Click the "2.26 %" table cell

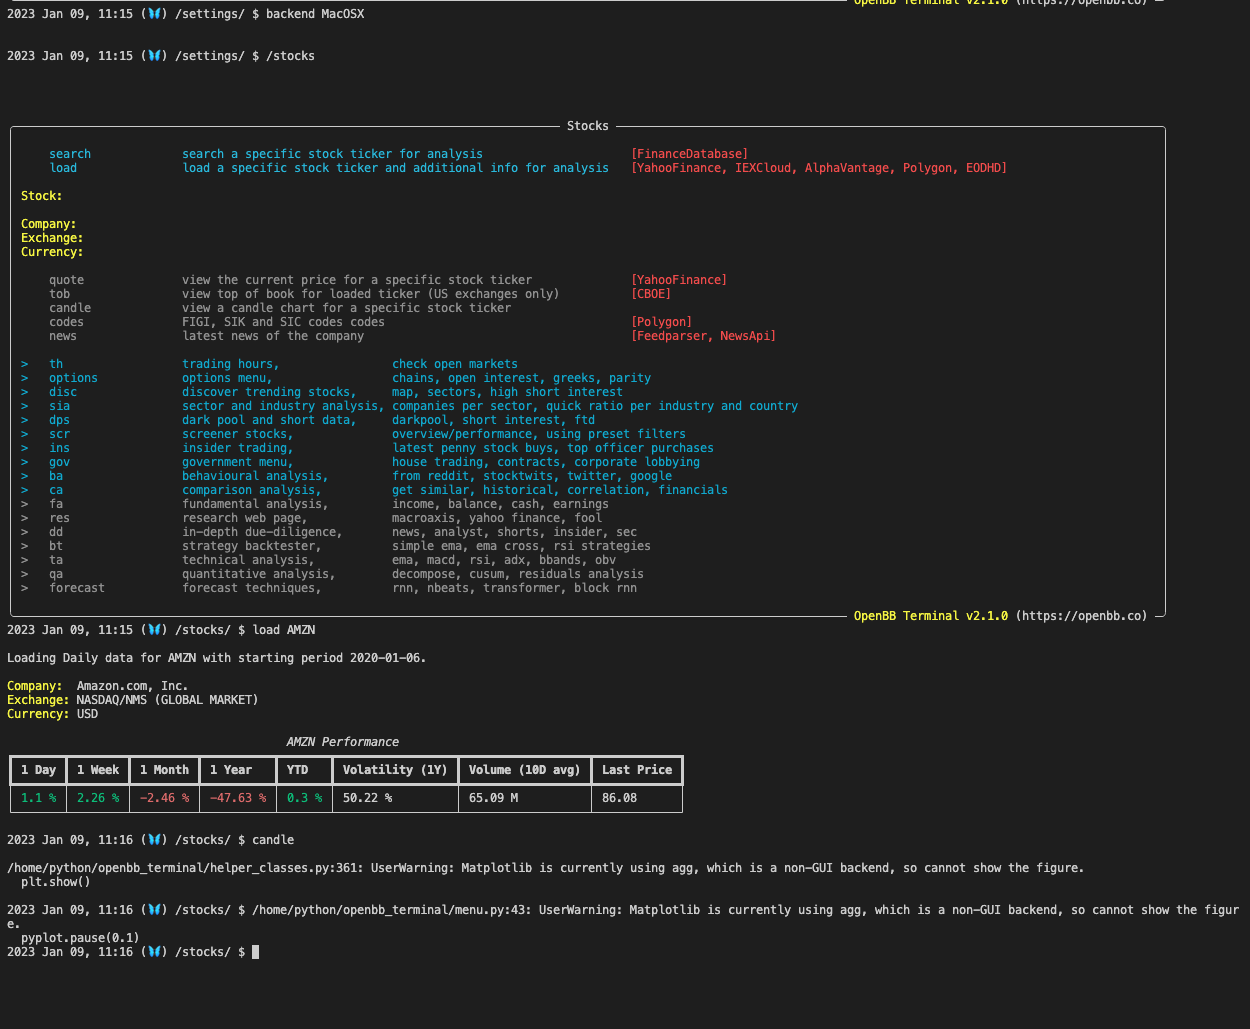(98, 798)
